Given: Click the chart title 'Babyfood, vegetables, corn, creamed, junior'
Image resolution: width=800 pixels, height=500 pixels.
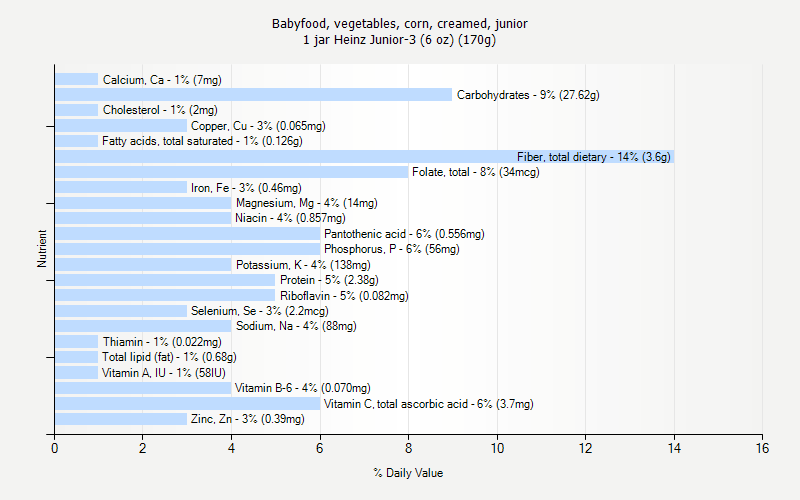Looking at the screenshot, I should point(399,23).
